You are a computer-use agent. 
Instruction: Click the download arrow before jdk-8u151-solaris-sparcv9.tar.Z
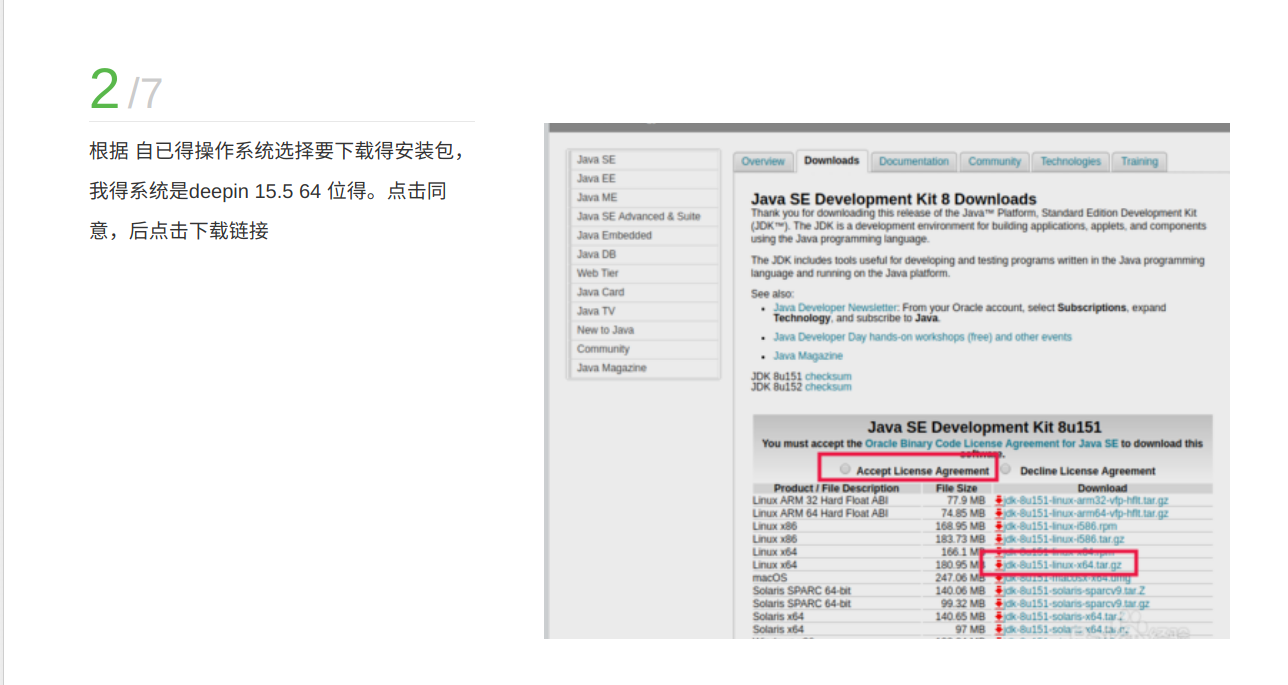coord(998,592)
